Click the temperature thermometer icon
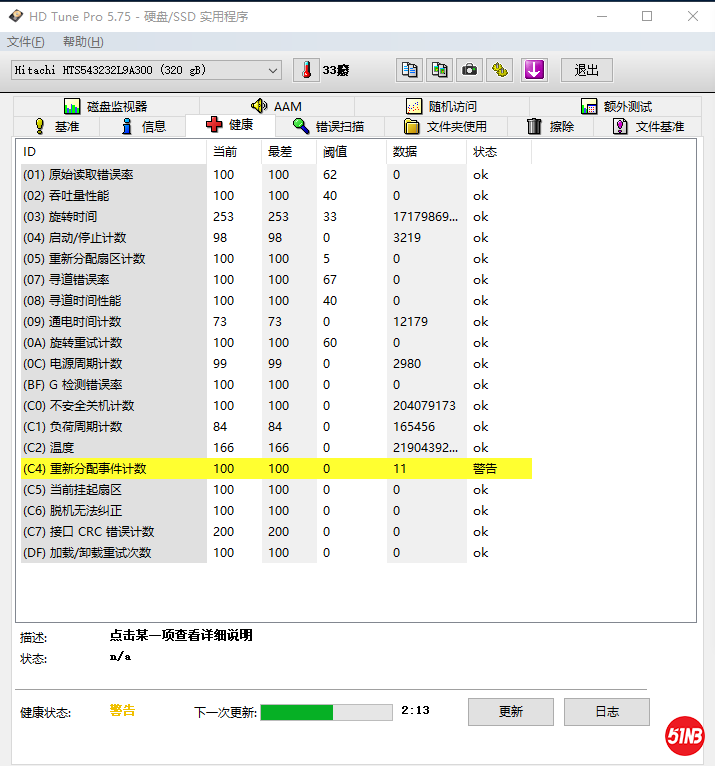Screen dimensions: 715x766 click(306, 70)
